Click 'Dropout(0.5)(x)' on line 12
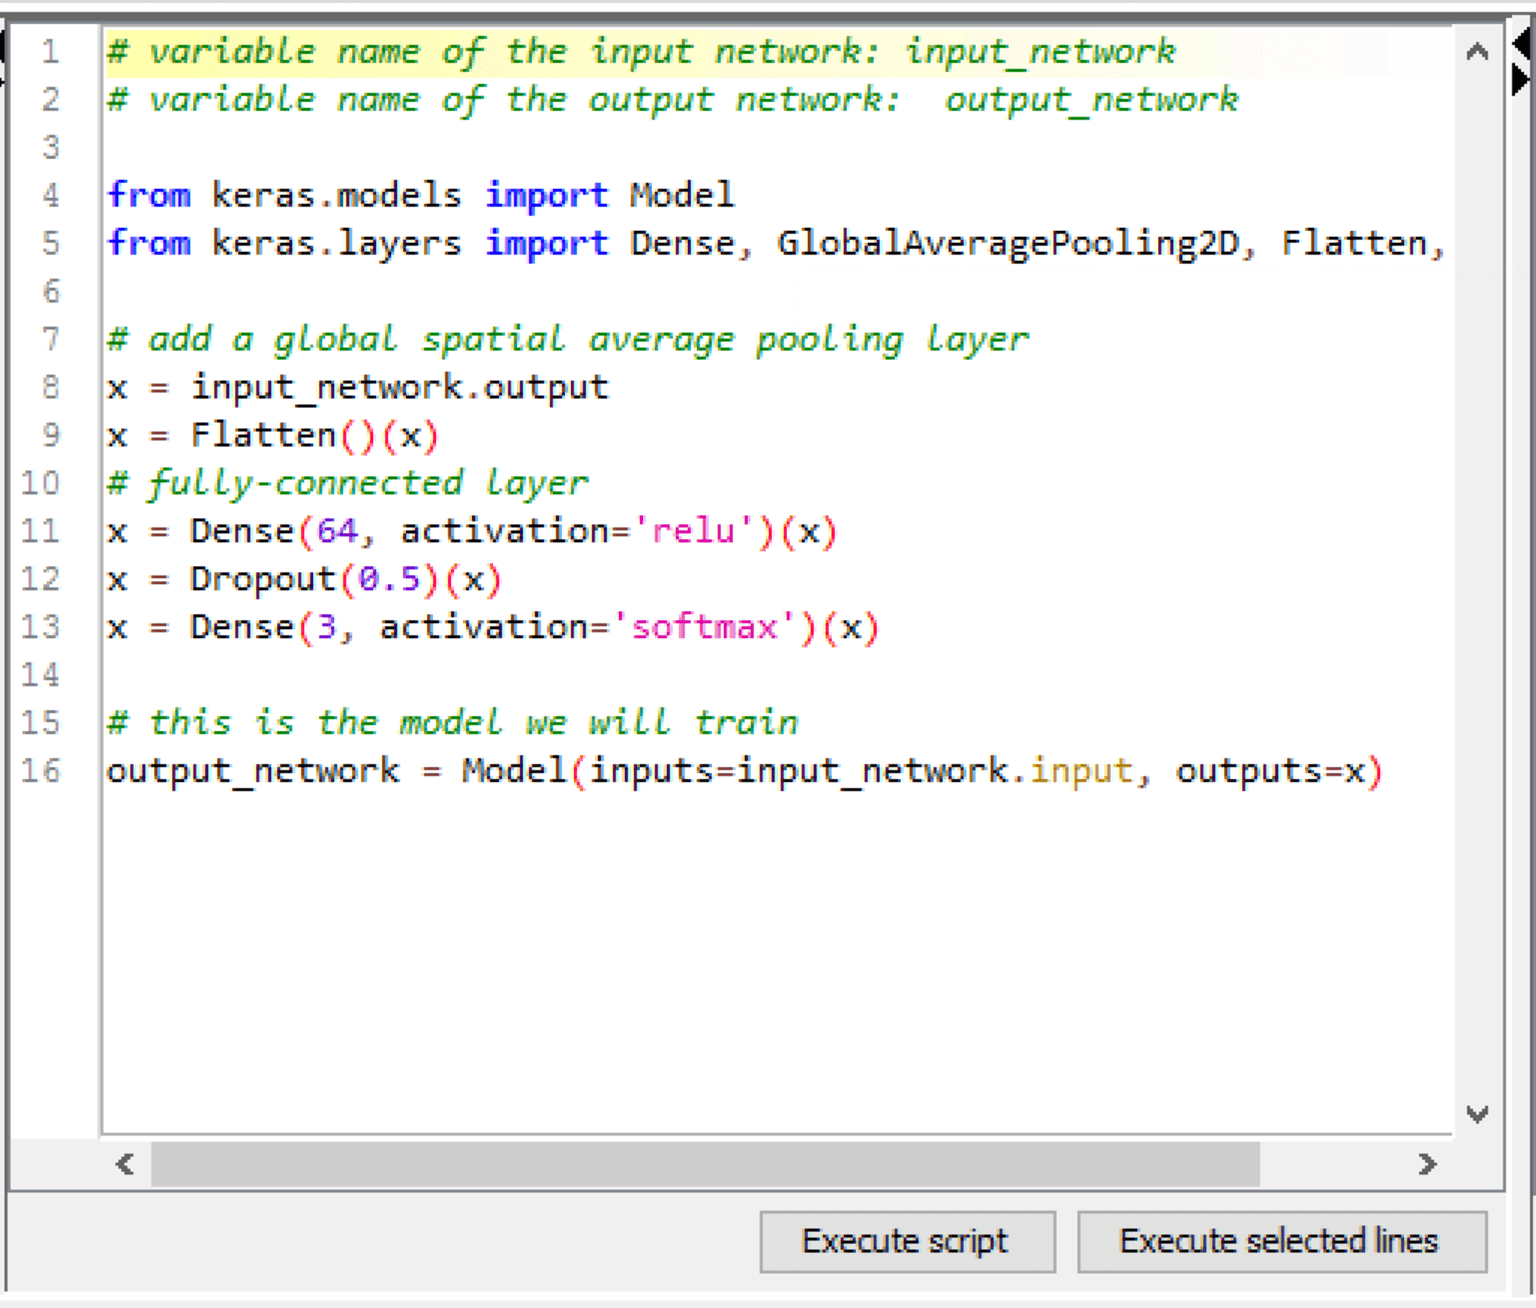The height and width of the screenshot is (1308, 1536). [346, 579]
